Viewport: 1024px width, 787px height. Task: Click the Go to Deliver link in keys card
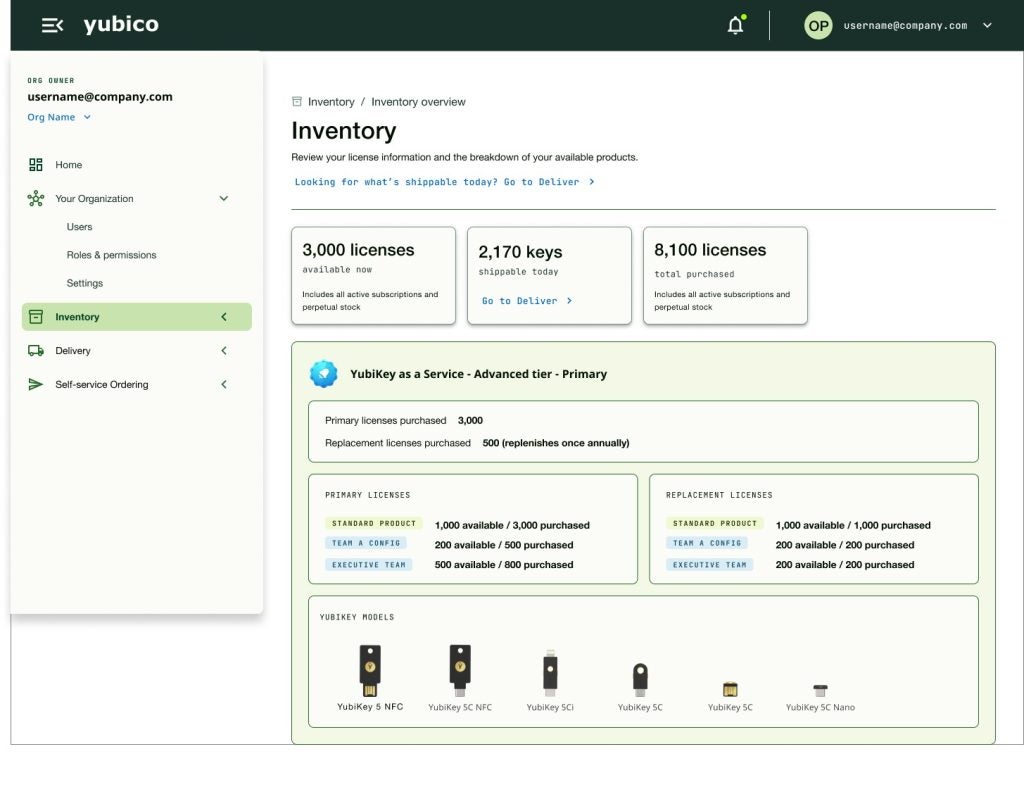click(x=527, y=301)
